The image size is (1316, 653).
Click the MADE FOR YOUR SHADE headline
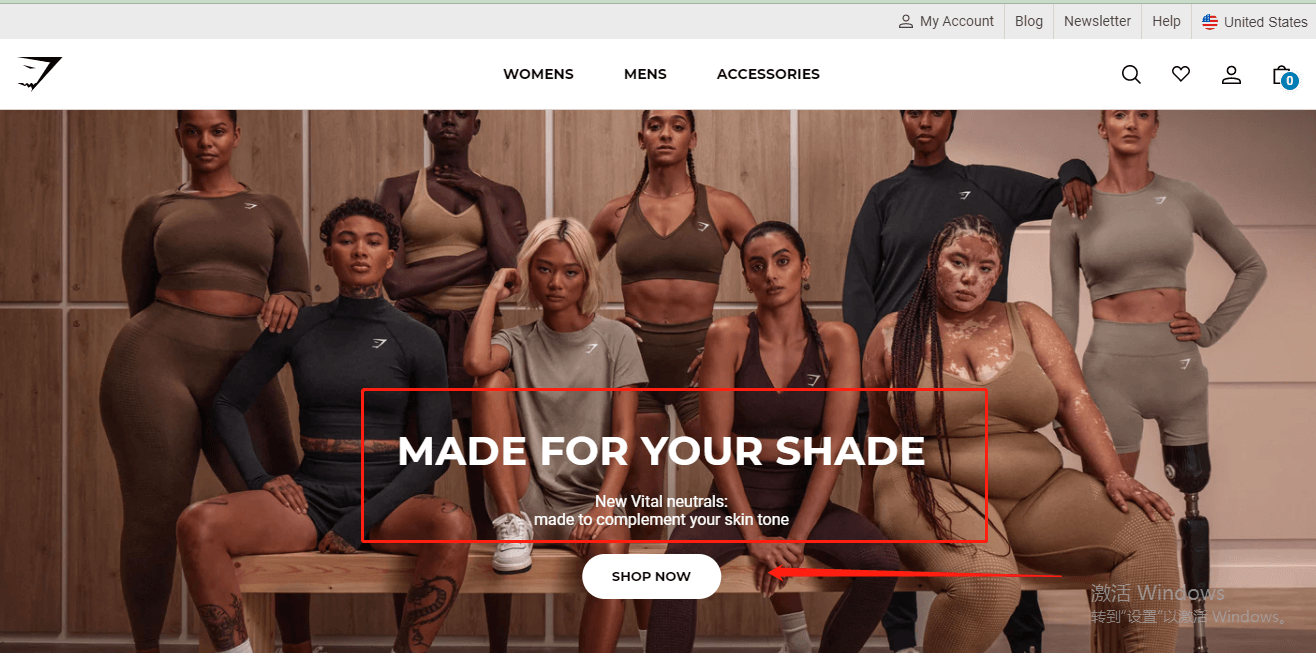coord(661,451)
